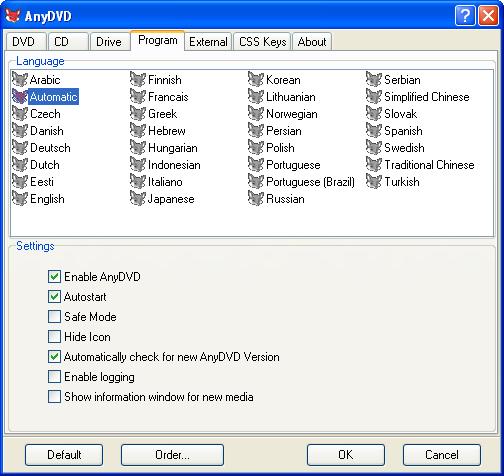Click the fox icon next to Polish
This screenshot has width=504, height=476.
(x=256, y=147)
